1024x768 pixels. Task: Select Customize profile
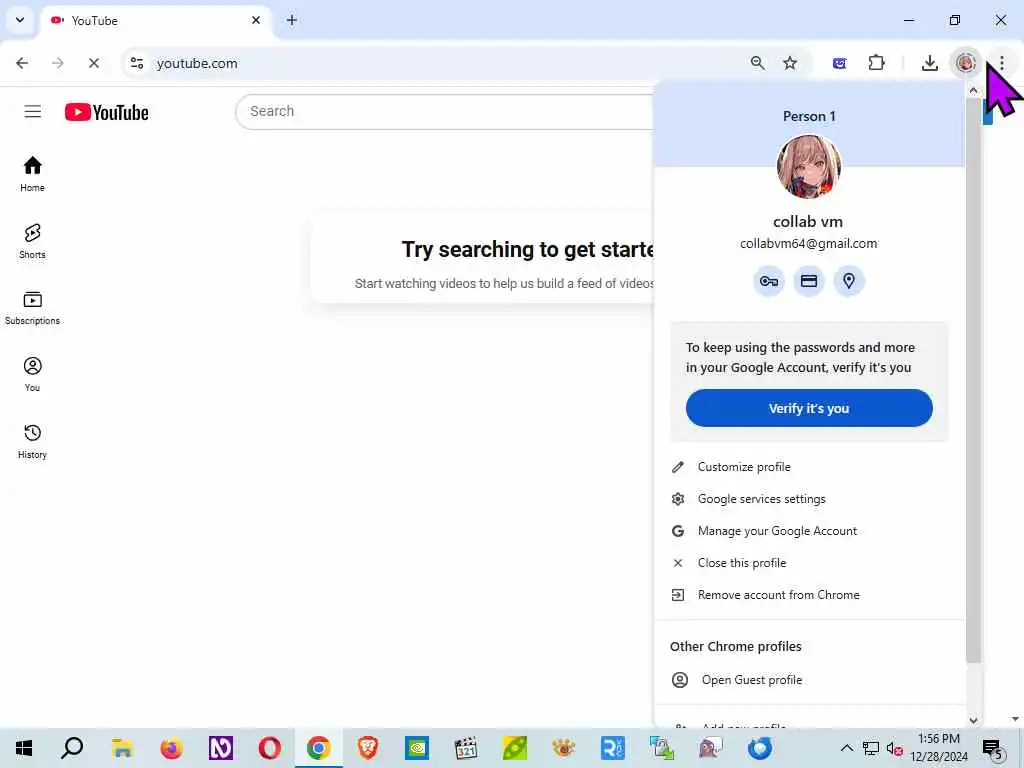[x=808, y=467]
